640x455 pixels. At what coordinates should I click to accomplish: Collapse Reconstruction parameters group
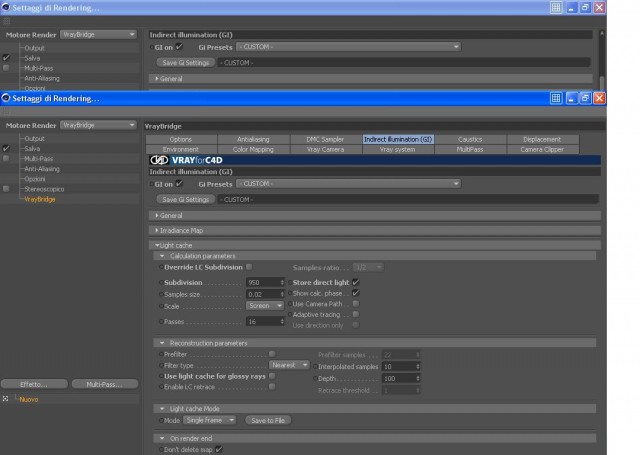coord(375,343)
